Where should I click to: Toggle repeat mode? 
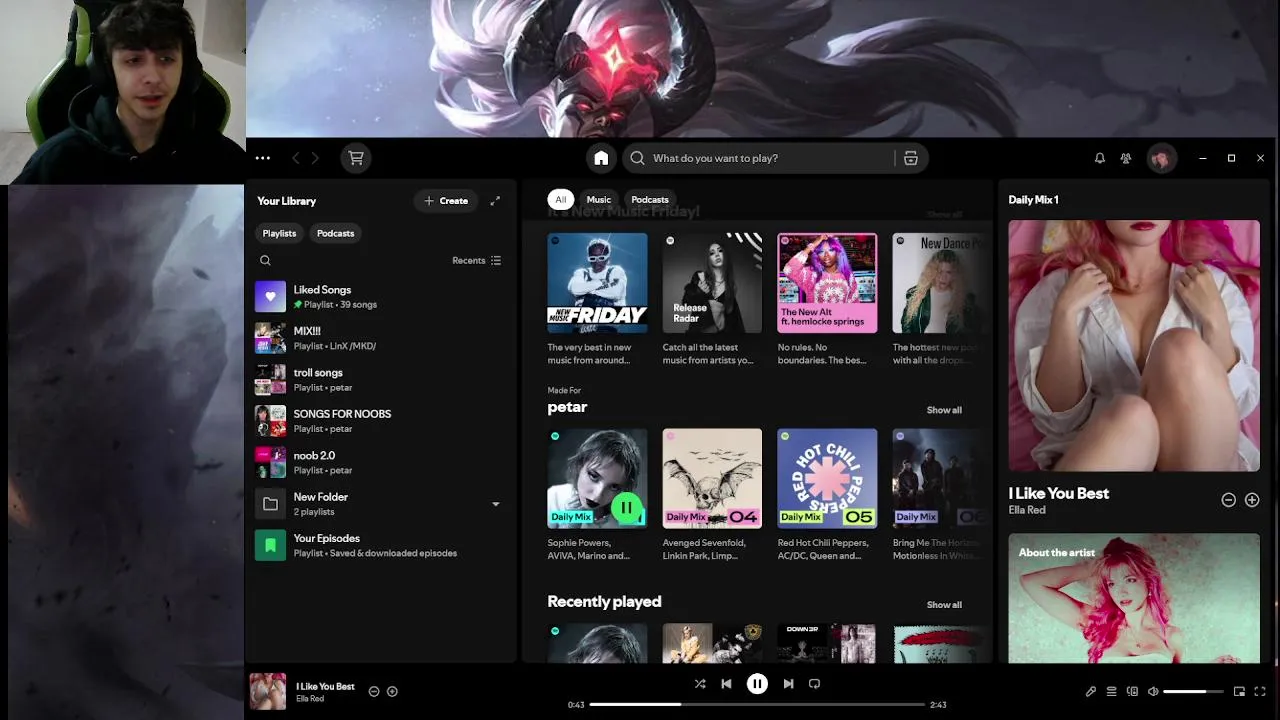point(814,684)
